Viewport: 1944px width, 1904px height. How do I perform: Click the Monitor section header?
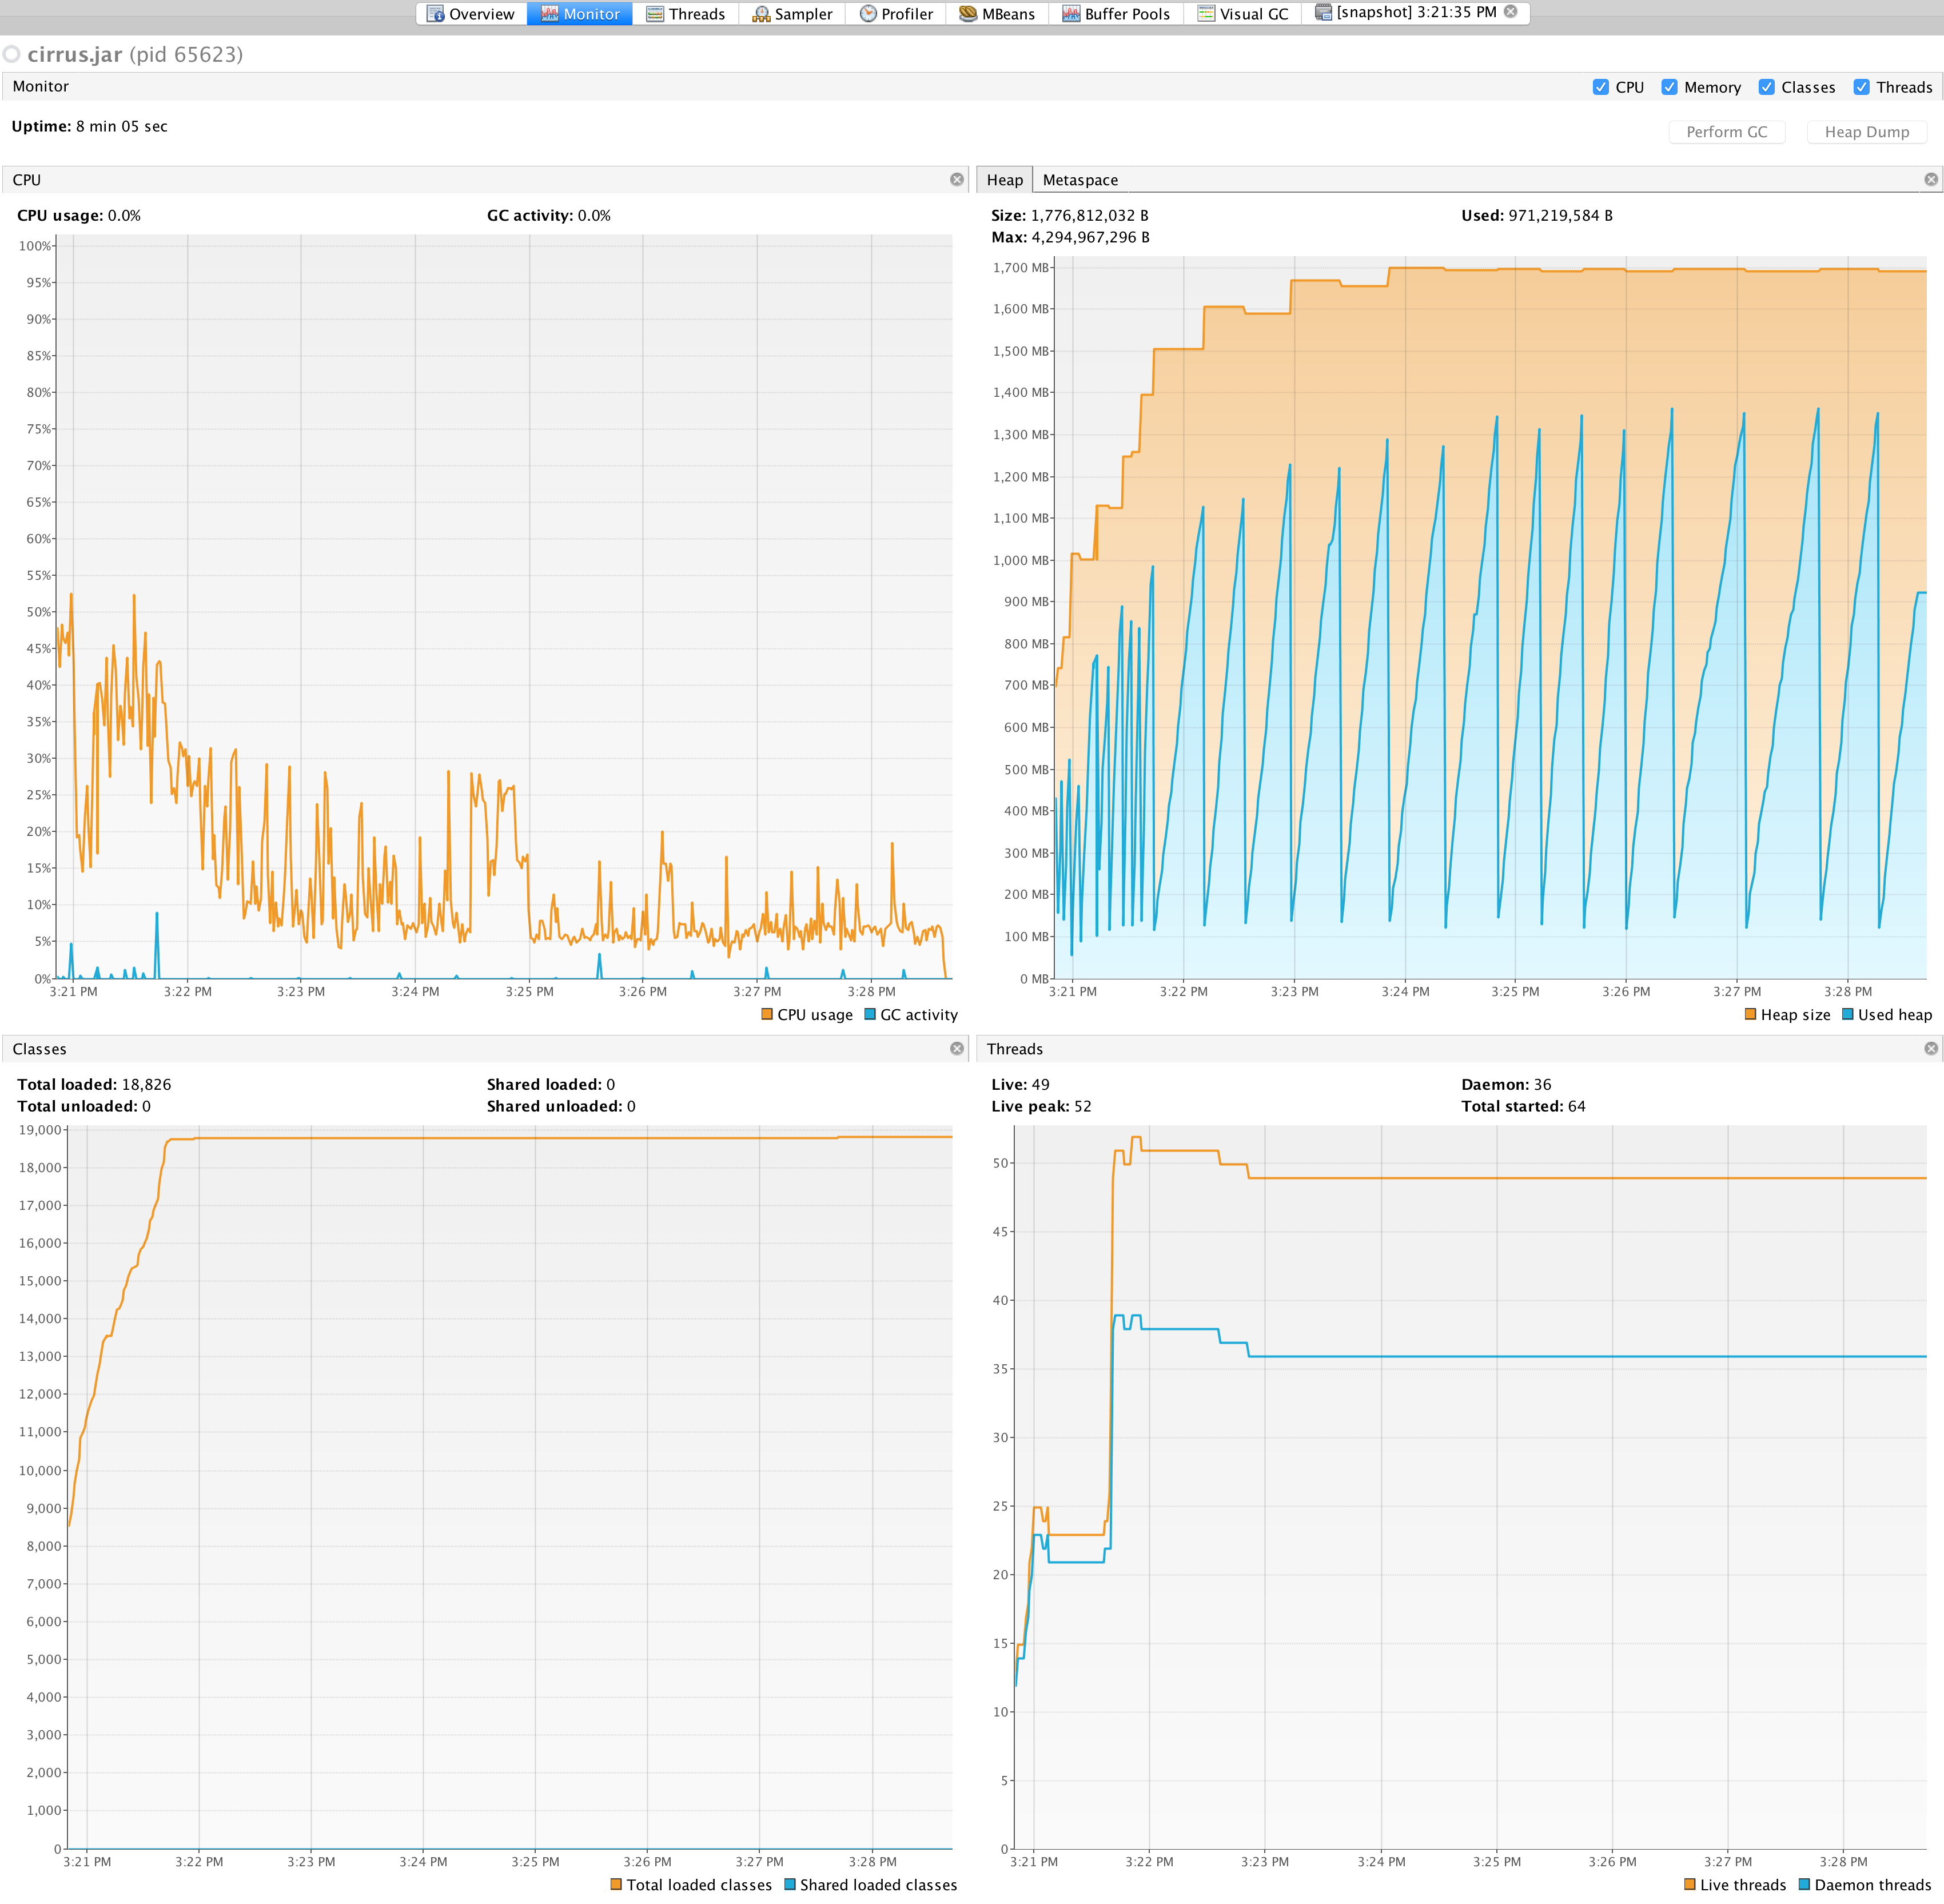coord(41,86)
